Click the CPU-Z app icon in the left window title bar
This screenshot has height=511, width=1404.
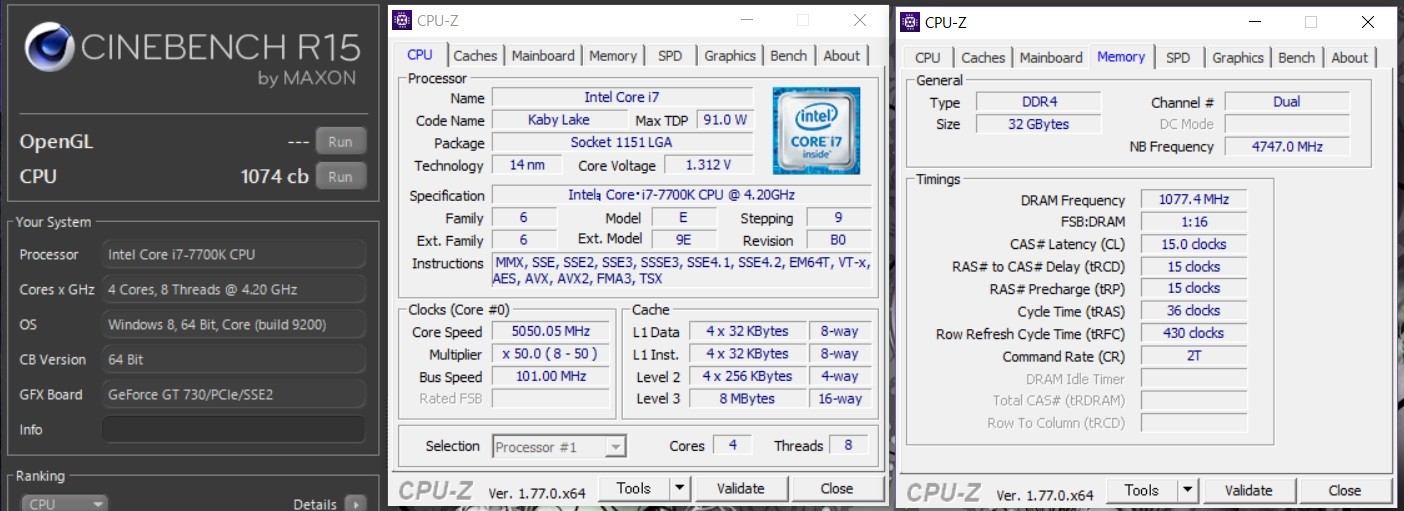[x=401, y=19]
